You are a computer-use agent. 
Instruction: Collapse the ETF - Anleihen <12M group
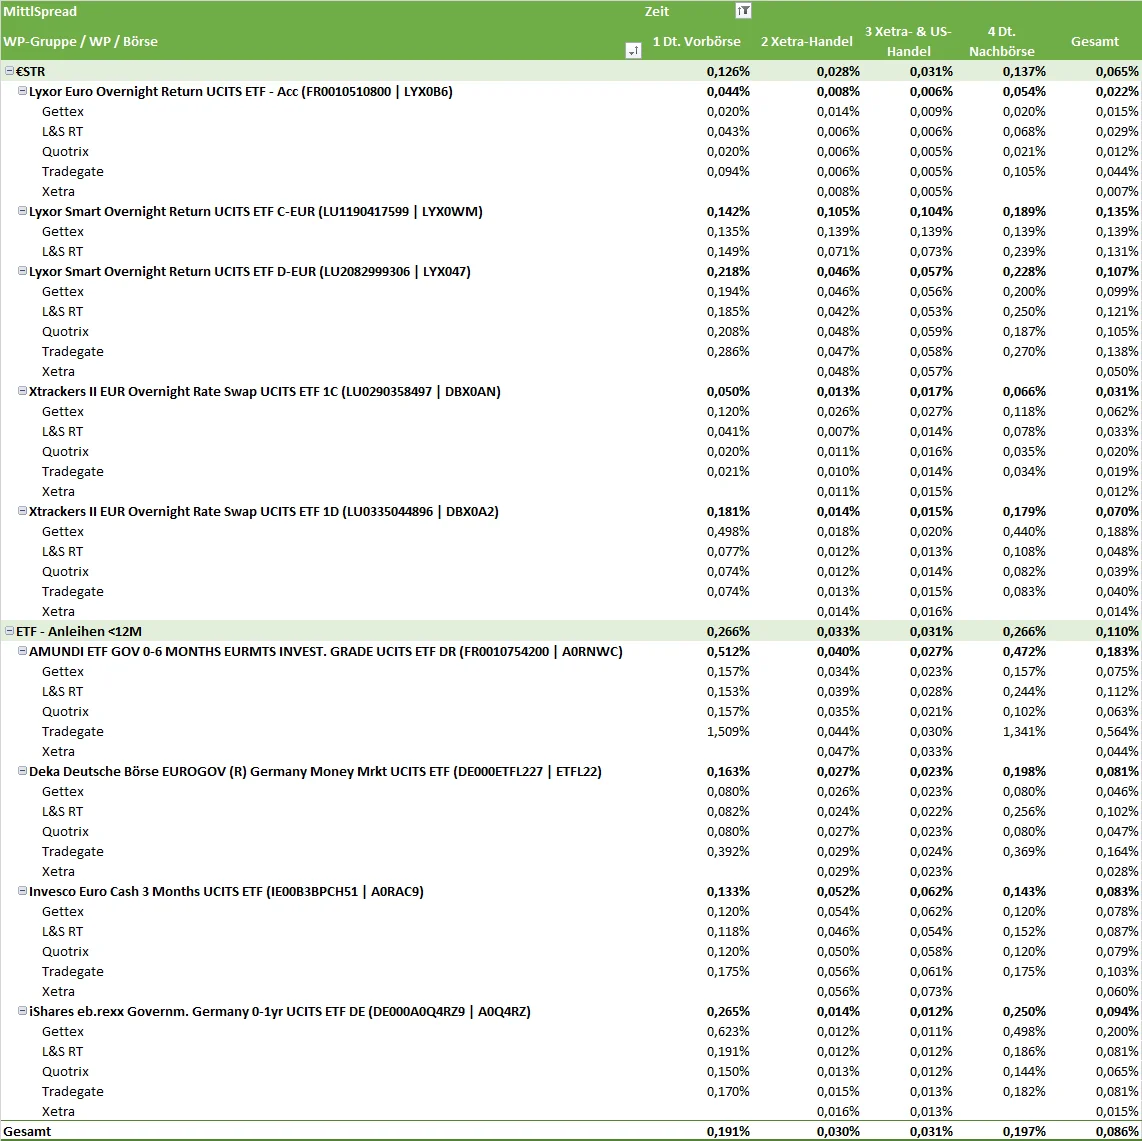point(9,632)
